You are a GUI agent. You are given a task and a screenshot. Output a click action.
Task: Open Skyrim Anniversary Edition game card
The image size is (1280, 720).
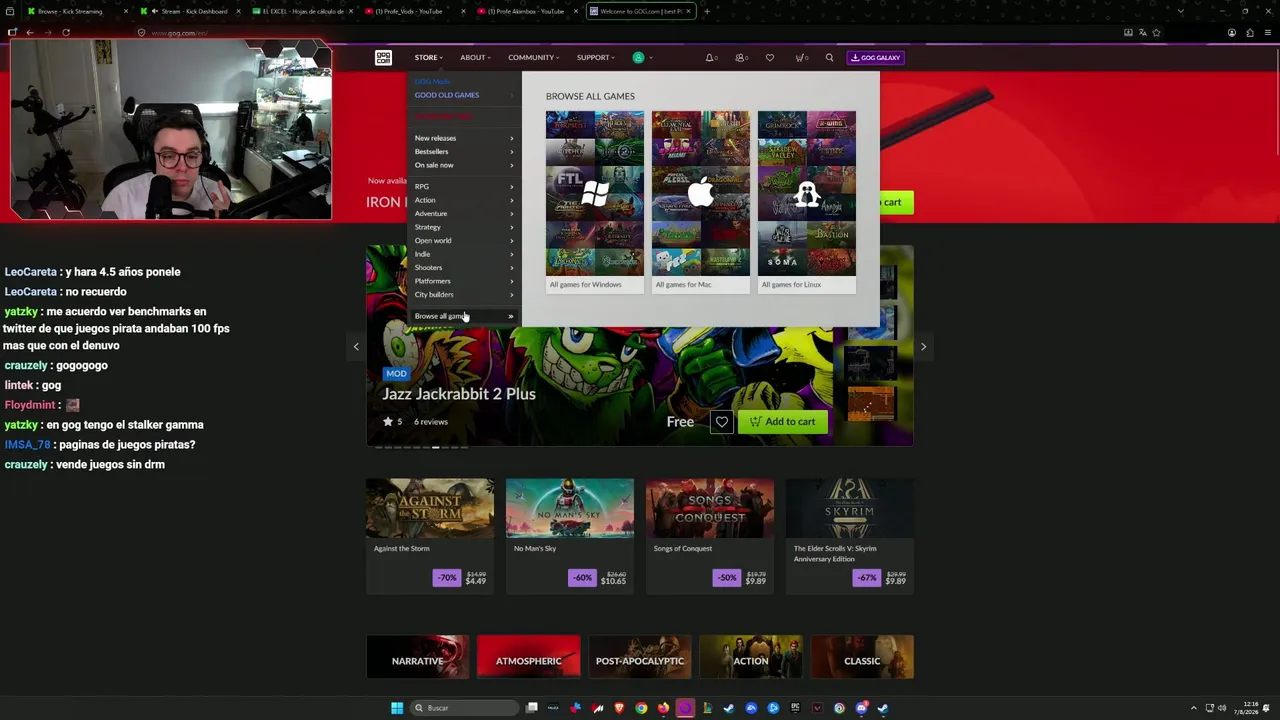point(850,536)
